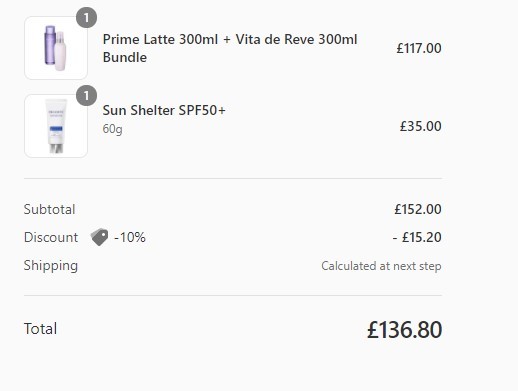Click the £35.00 Sun Shelter price
Viewport: 518px width, 391px height.
(421, 126)
